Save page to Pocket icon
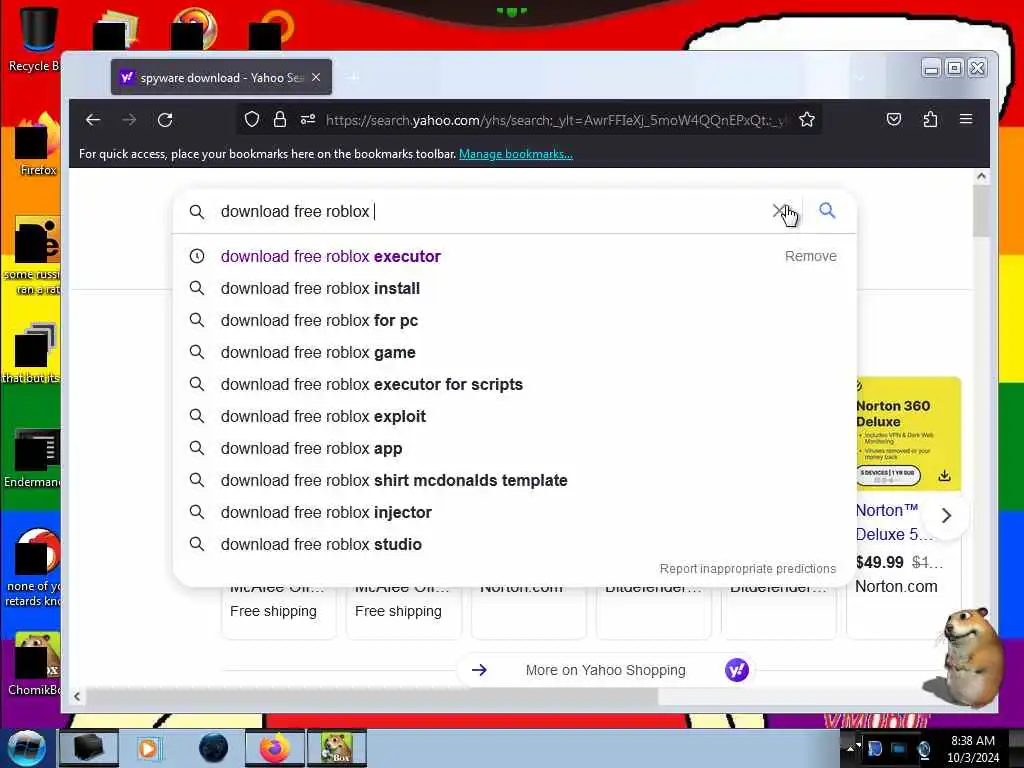This screenshot has width=1024, height=768. 893,120
